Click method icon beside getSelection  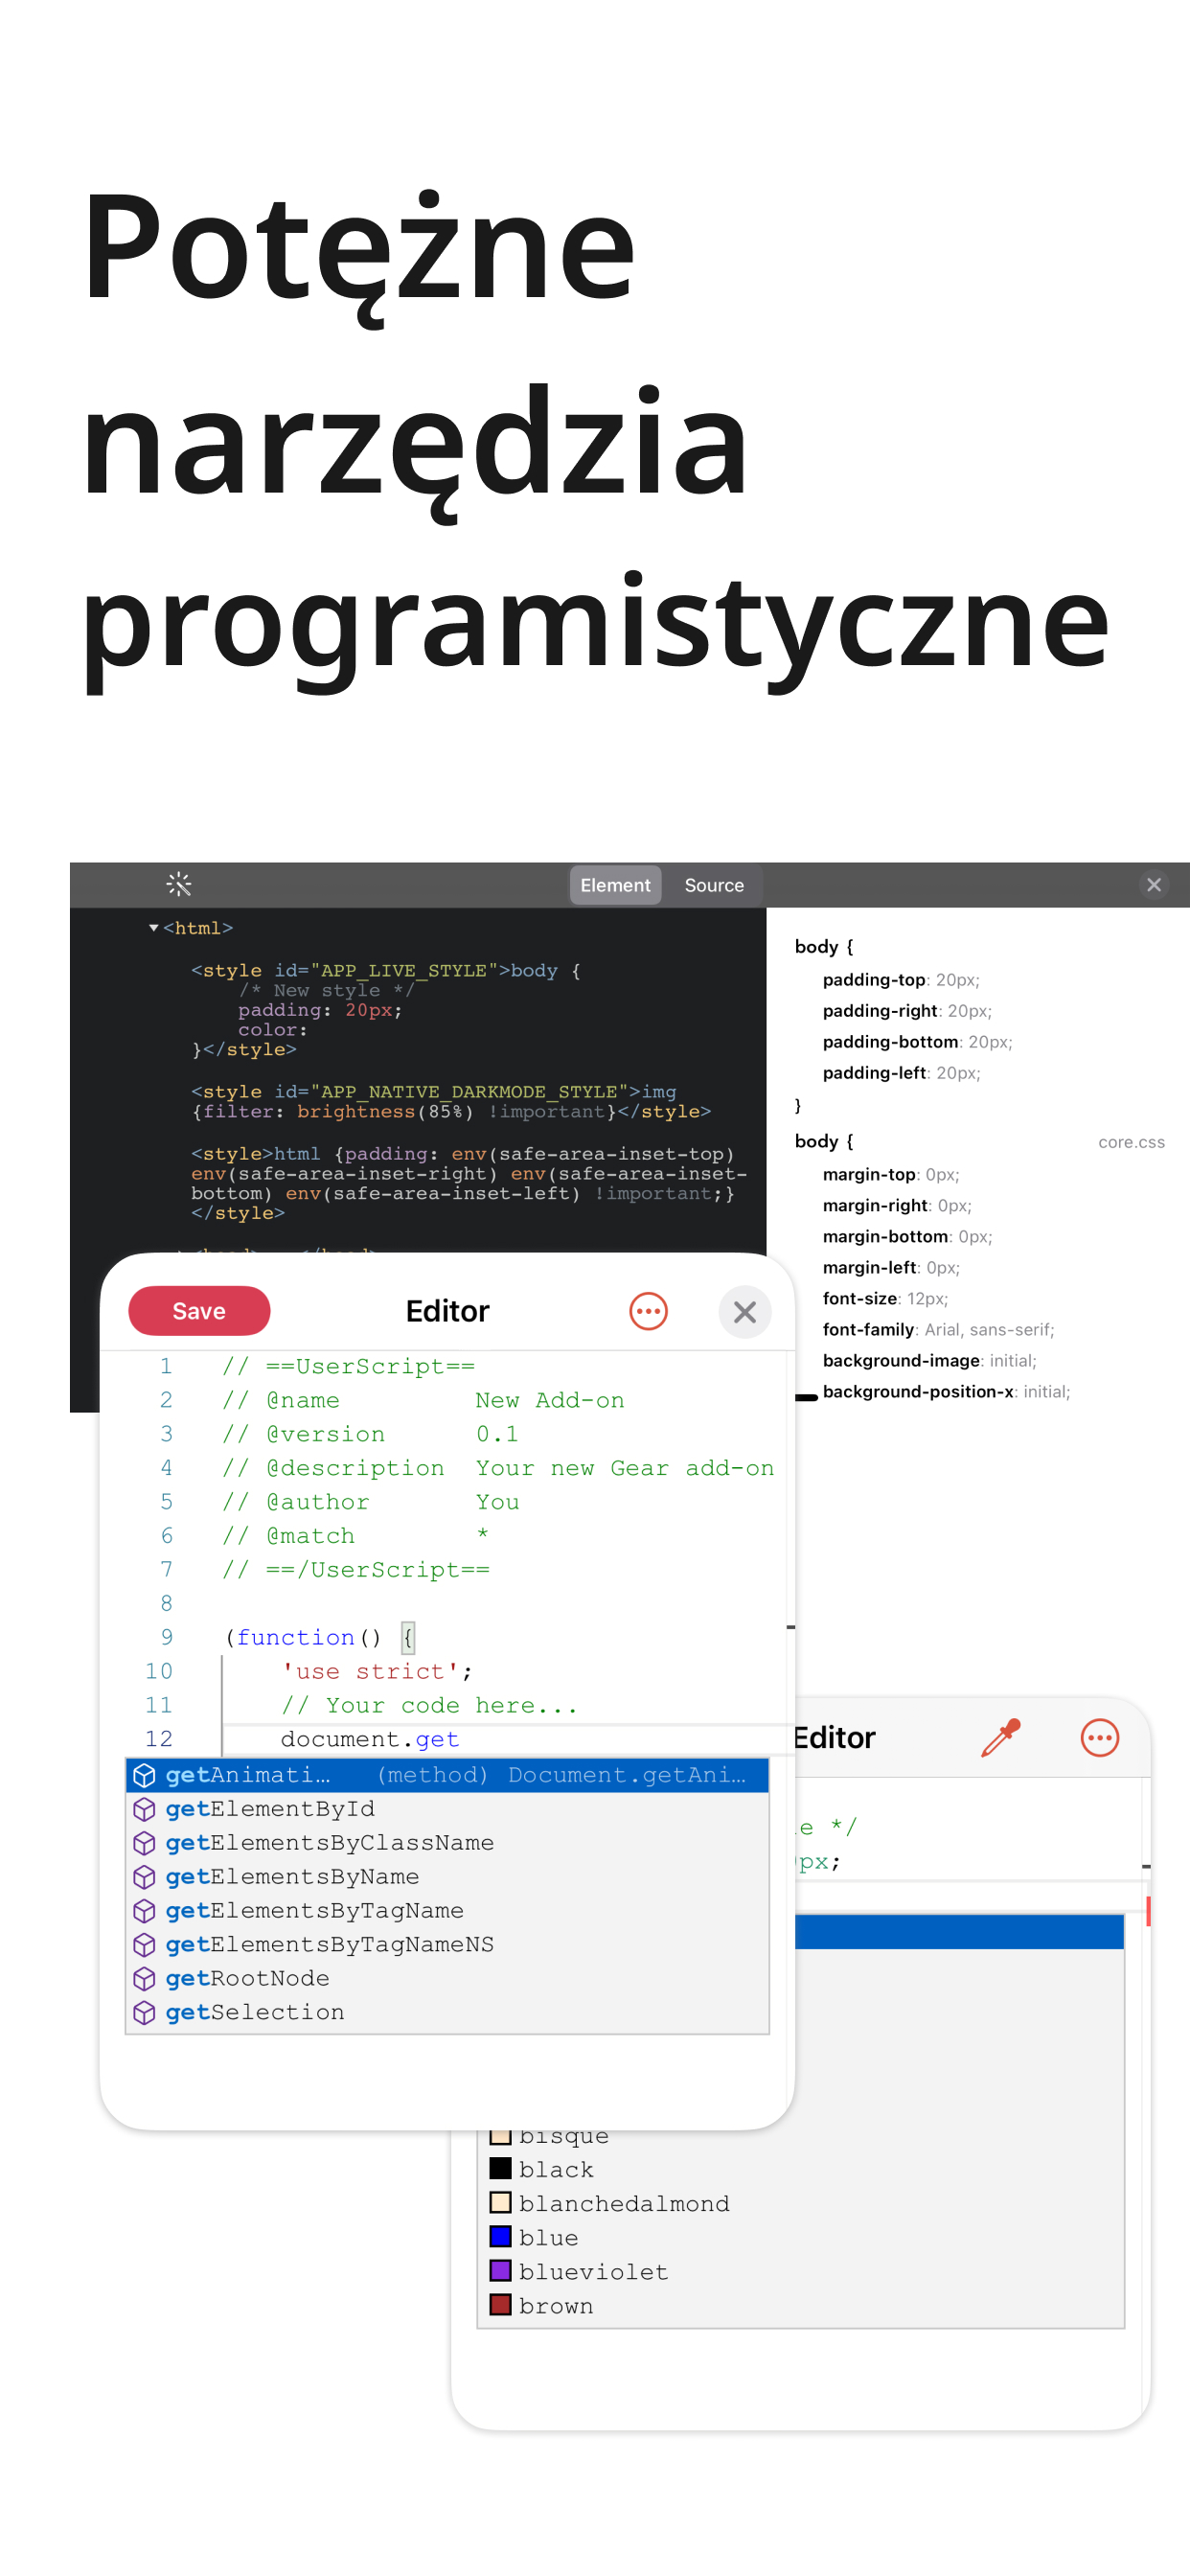(x=144, y=2013)
